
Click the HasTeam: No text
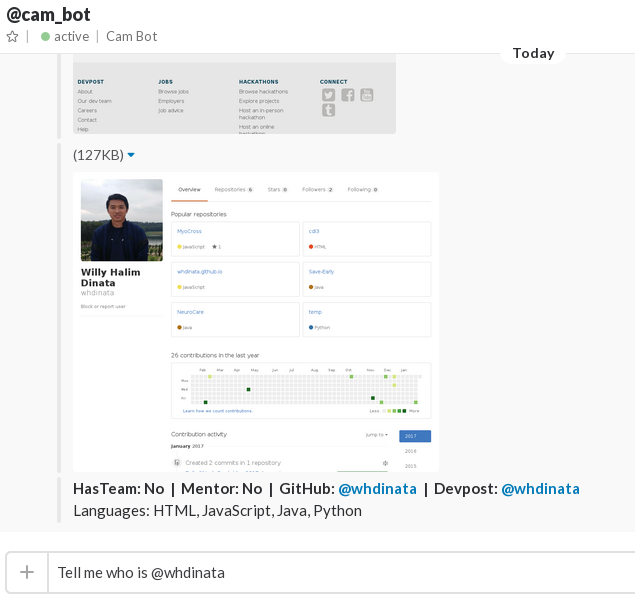119,489
